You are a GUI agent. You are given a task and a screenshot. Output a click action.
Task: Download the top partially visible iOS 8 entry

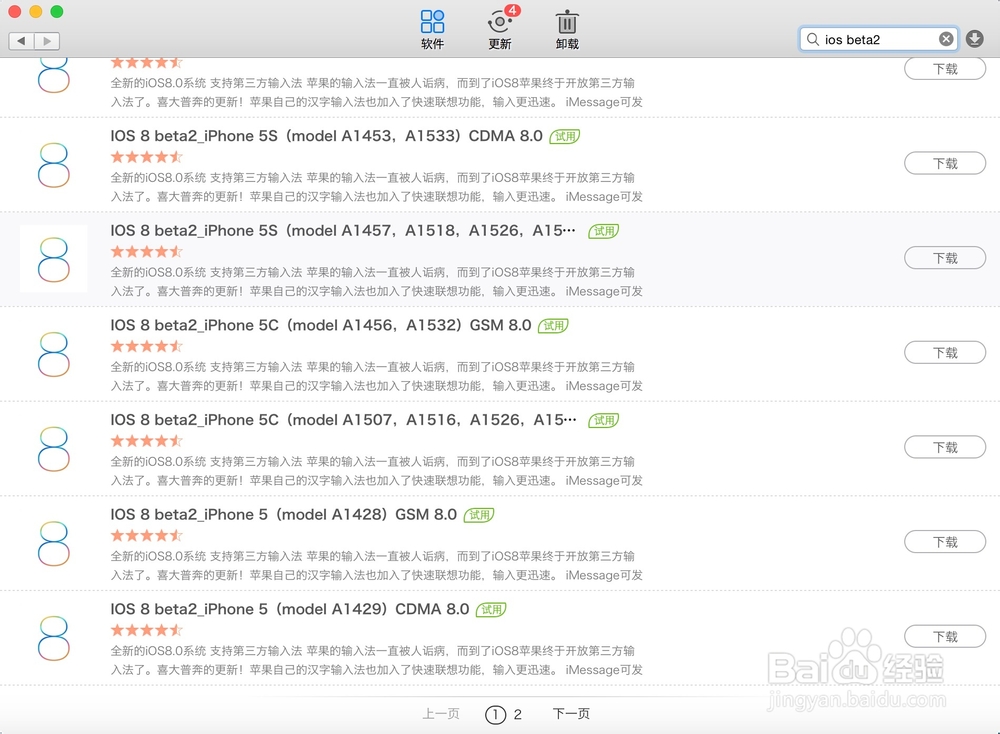click(945, 69)
